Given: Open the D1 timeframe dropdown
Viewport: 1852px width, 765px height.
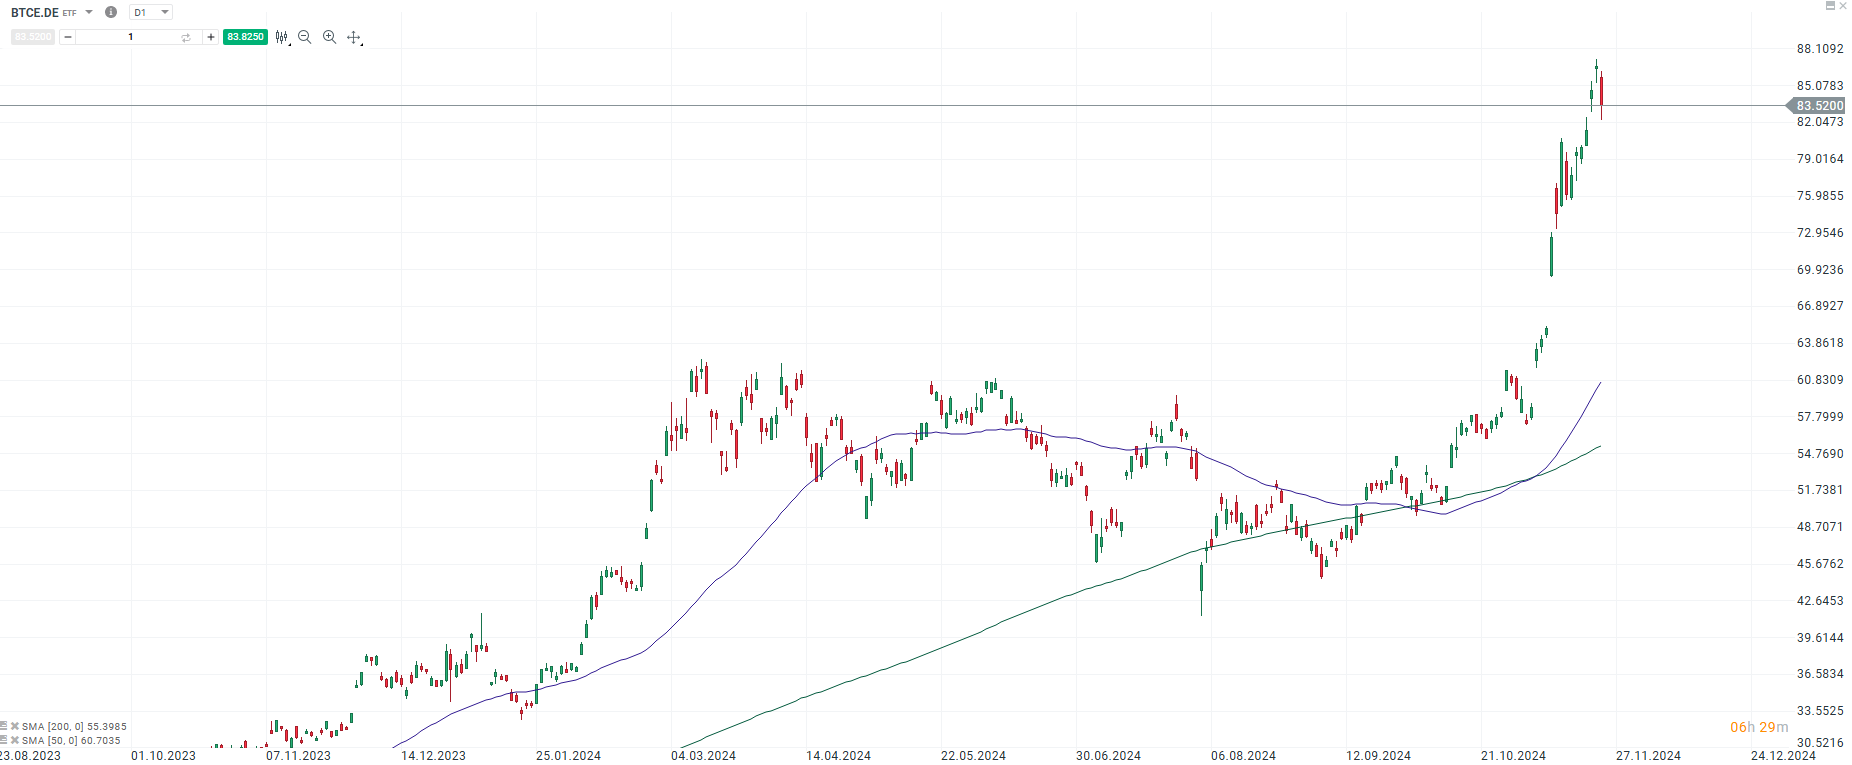Looking at the screenshot, I should tap(152, 12).
